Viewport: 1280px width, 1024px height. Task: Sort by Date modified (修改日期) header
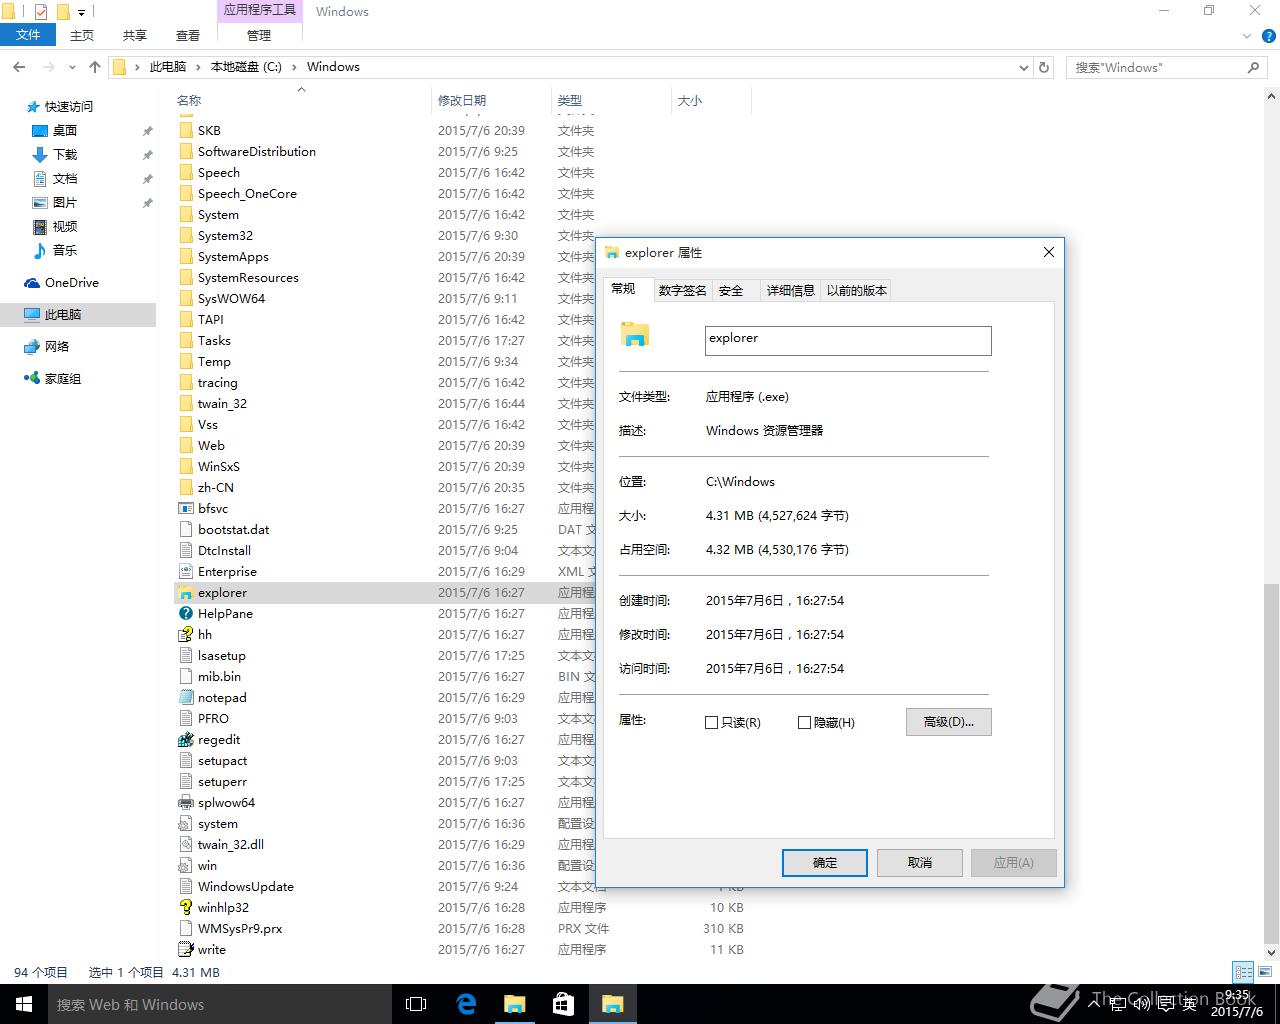pyautogui.click(x=490, y=100)
